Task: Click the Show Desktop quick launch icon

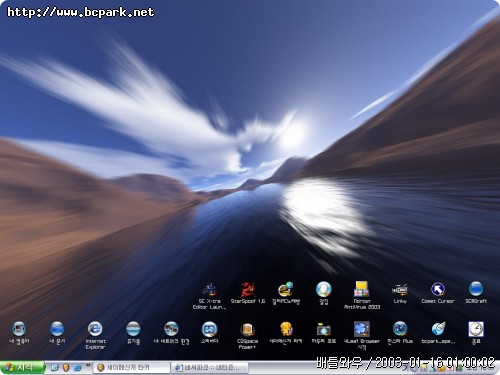Action: [x=54, y=368]
